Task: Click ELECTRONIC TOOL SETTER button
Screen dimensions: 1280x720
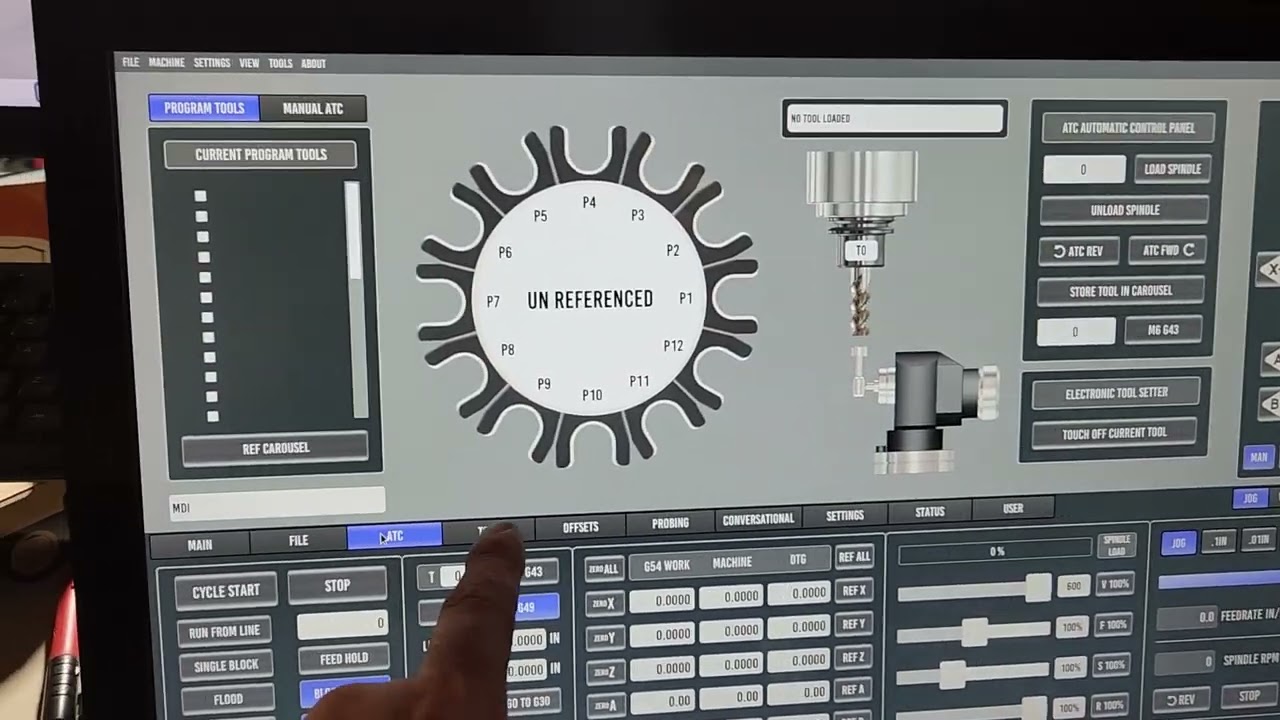Action: coord(1116,393)
